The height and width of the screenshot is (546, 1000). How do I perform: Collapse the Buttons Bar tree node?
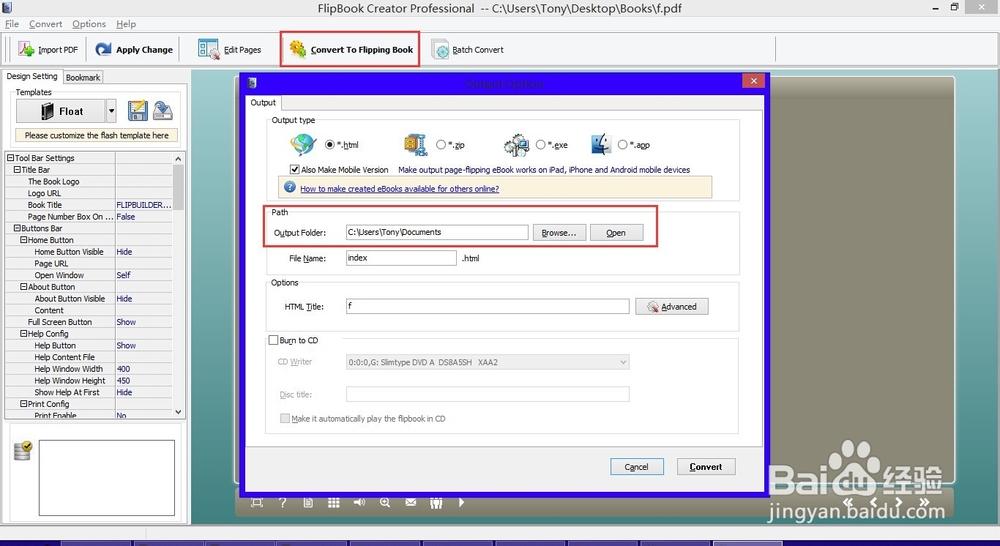point(17,228)
